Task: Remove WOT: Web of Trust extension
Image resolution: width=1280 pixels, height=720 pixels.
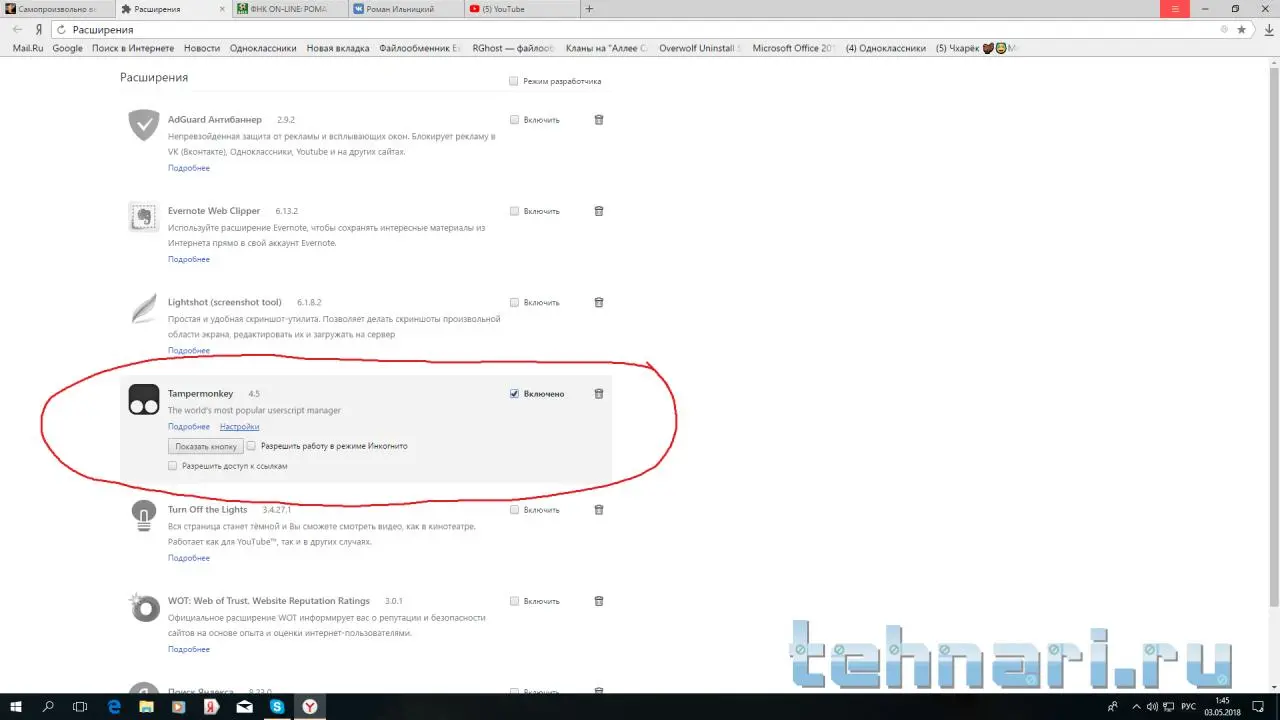Action: point(599,601)
